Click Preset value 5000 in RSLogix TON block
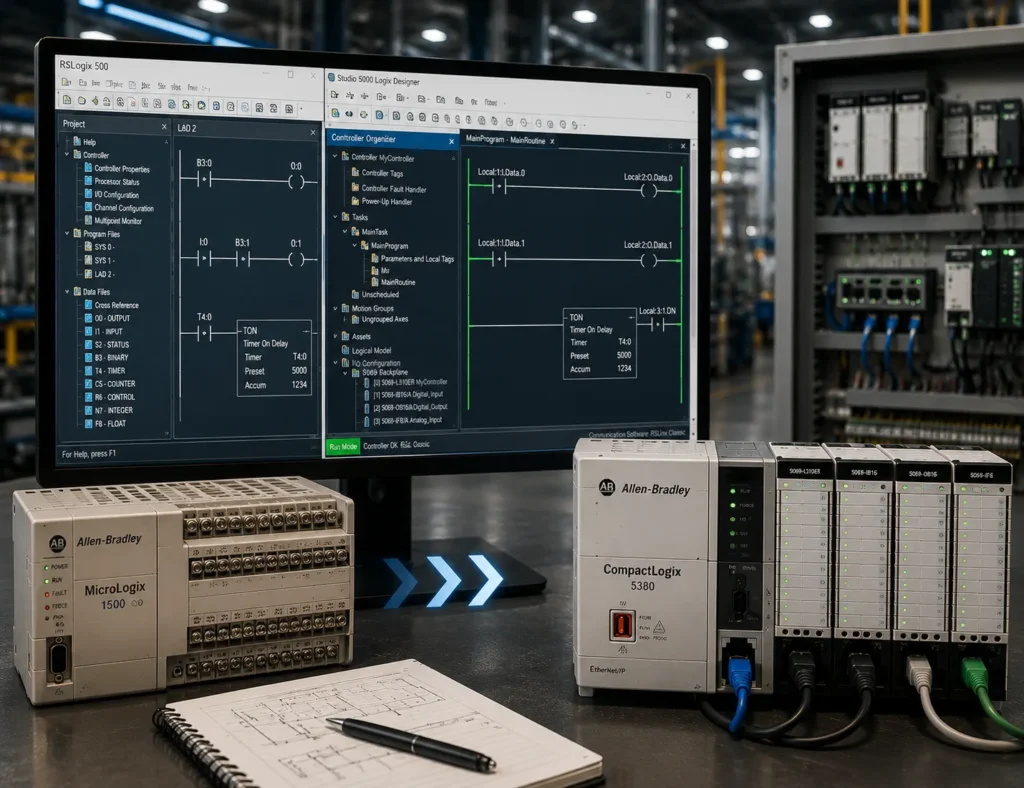This screenshot has height=788, width=1024. [299, 370]
